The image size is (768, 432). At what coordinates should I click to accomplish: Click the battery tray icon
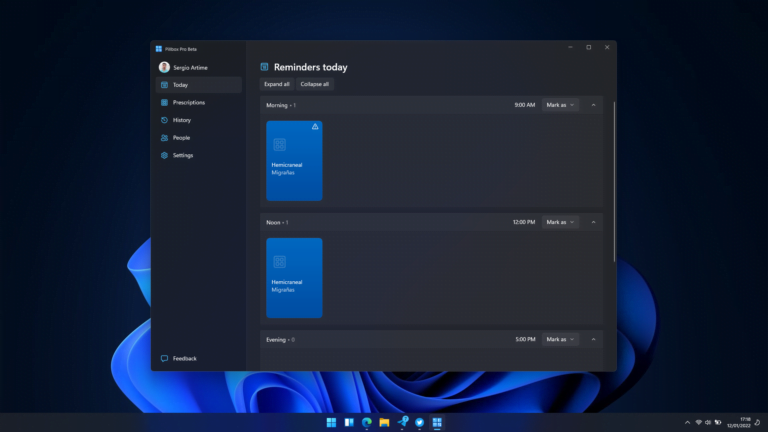(x=718, y=422)
